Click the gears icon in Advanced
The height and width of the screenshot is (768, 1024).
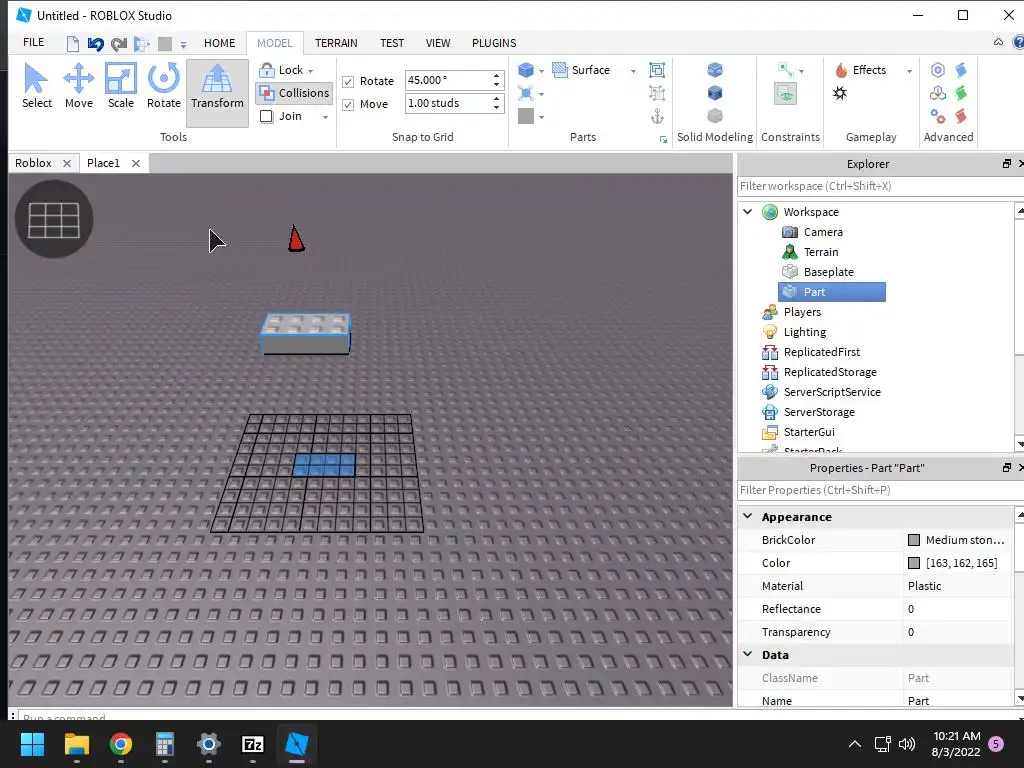(x=938, y=116)
